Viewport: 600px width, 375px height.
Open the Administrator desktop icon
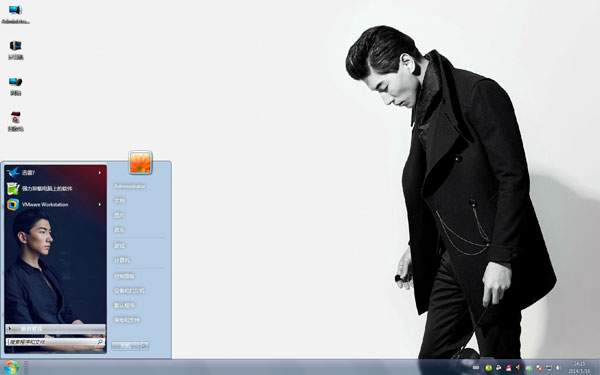click(x=15, y=15)
